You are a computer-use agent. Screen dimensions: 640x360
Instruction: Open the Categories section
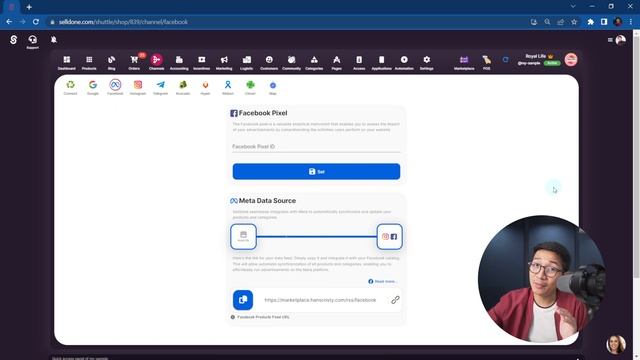click(x=314, y=62)
